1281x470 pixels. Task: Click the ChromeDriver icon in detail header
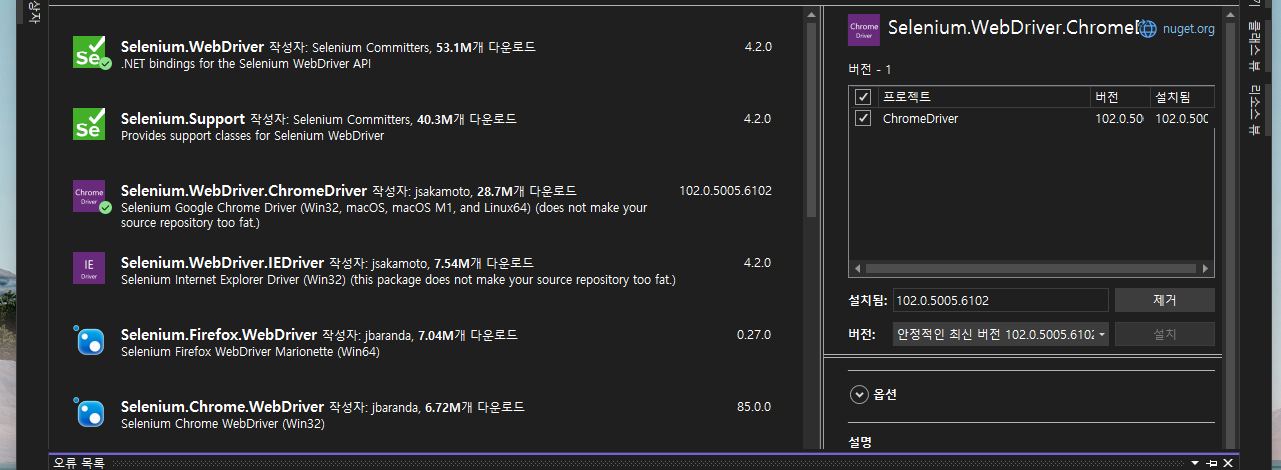pyautogui.click(x=864, y=29)
